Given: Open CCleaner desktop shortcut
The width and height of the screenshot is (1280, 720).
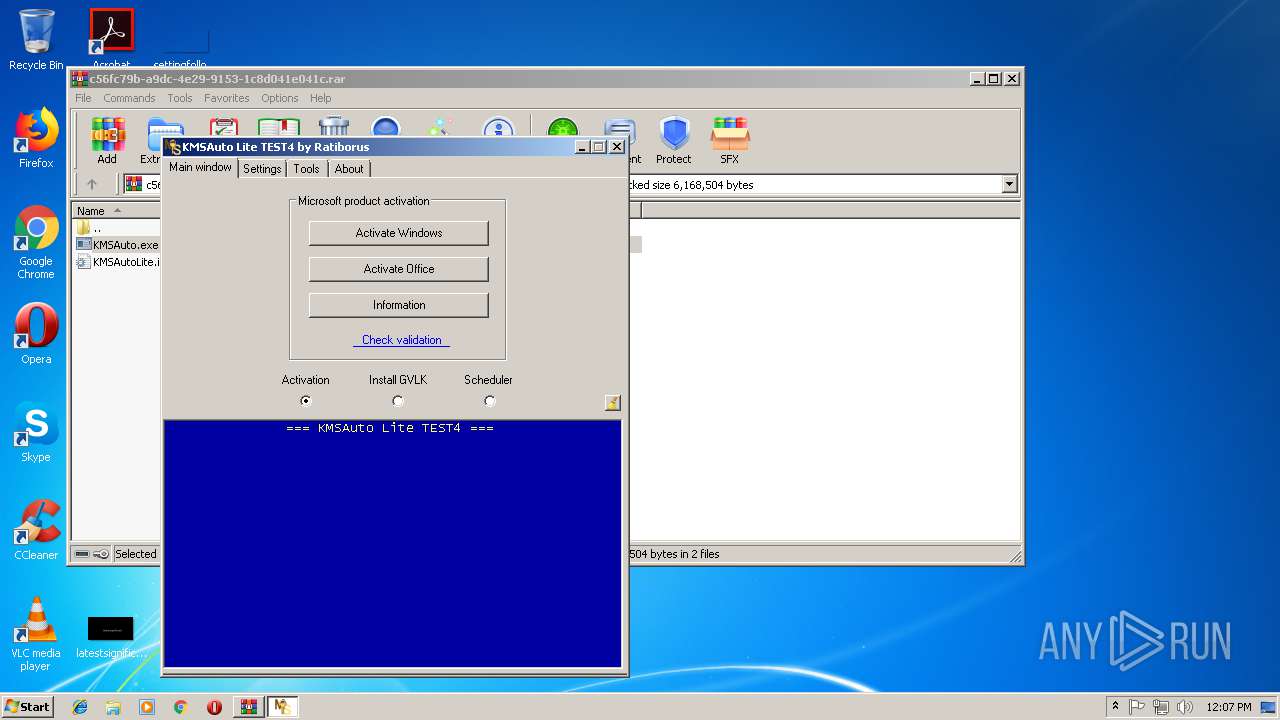Looking at the screenshot, I should pyautogui.click(x=36, y=530).
